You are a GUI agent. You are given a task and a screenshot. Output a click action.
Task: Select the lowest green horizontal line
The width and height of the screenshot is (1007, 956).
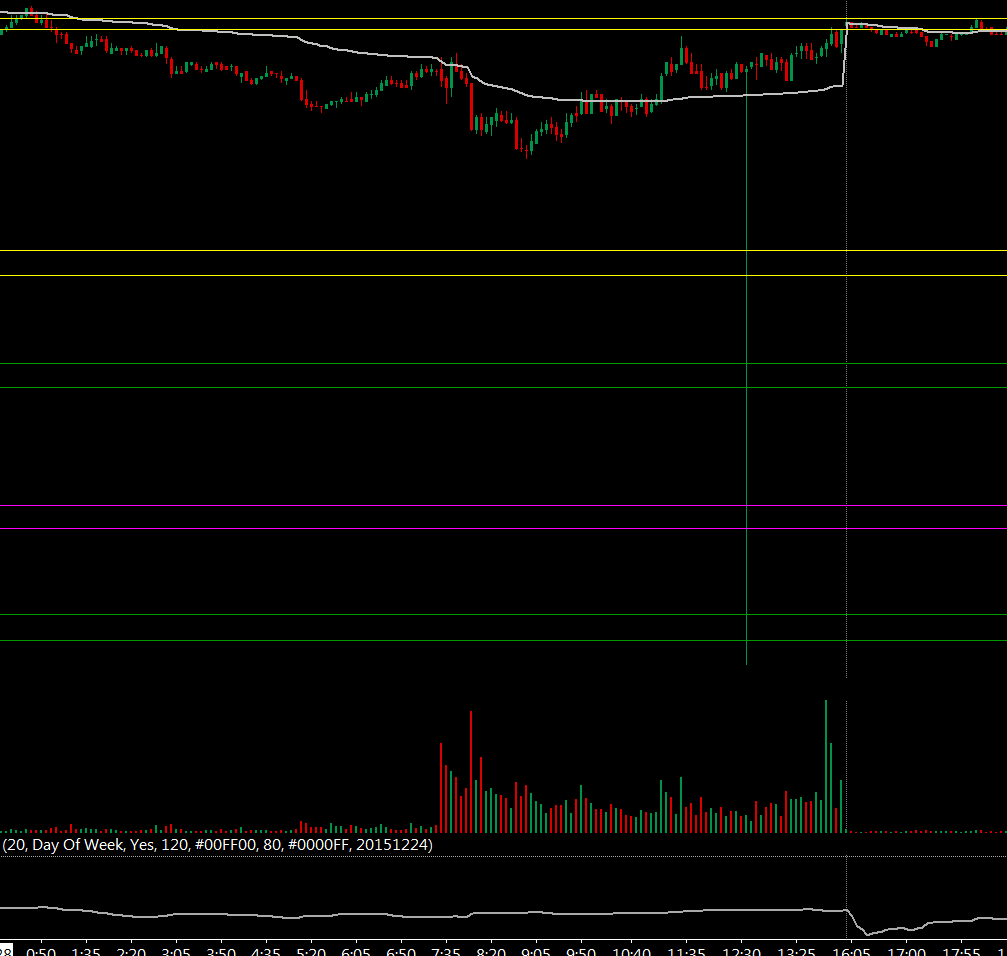point(504,641)
